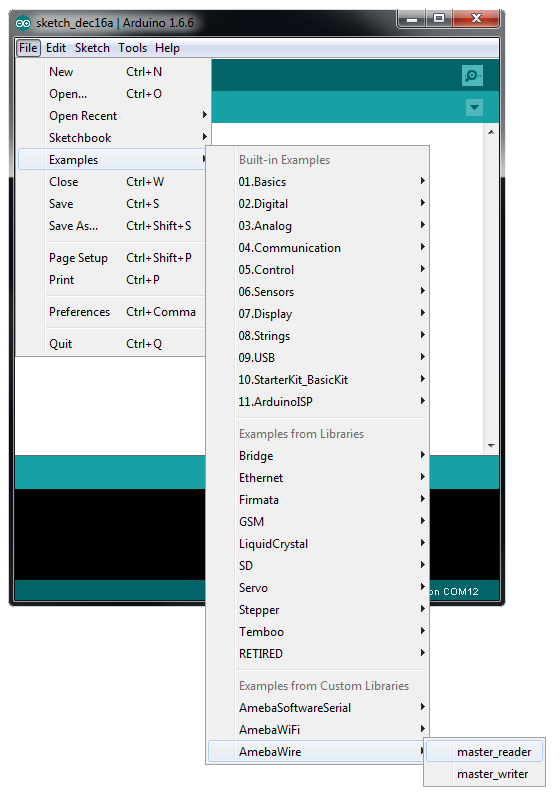The image size is (560, 798).
Task: Choose Save As... in File menu
Action: (112, 225)
